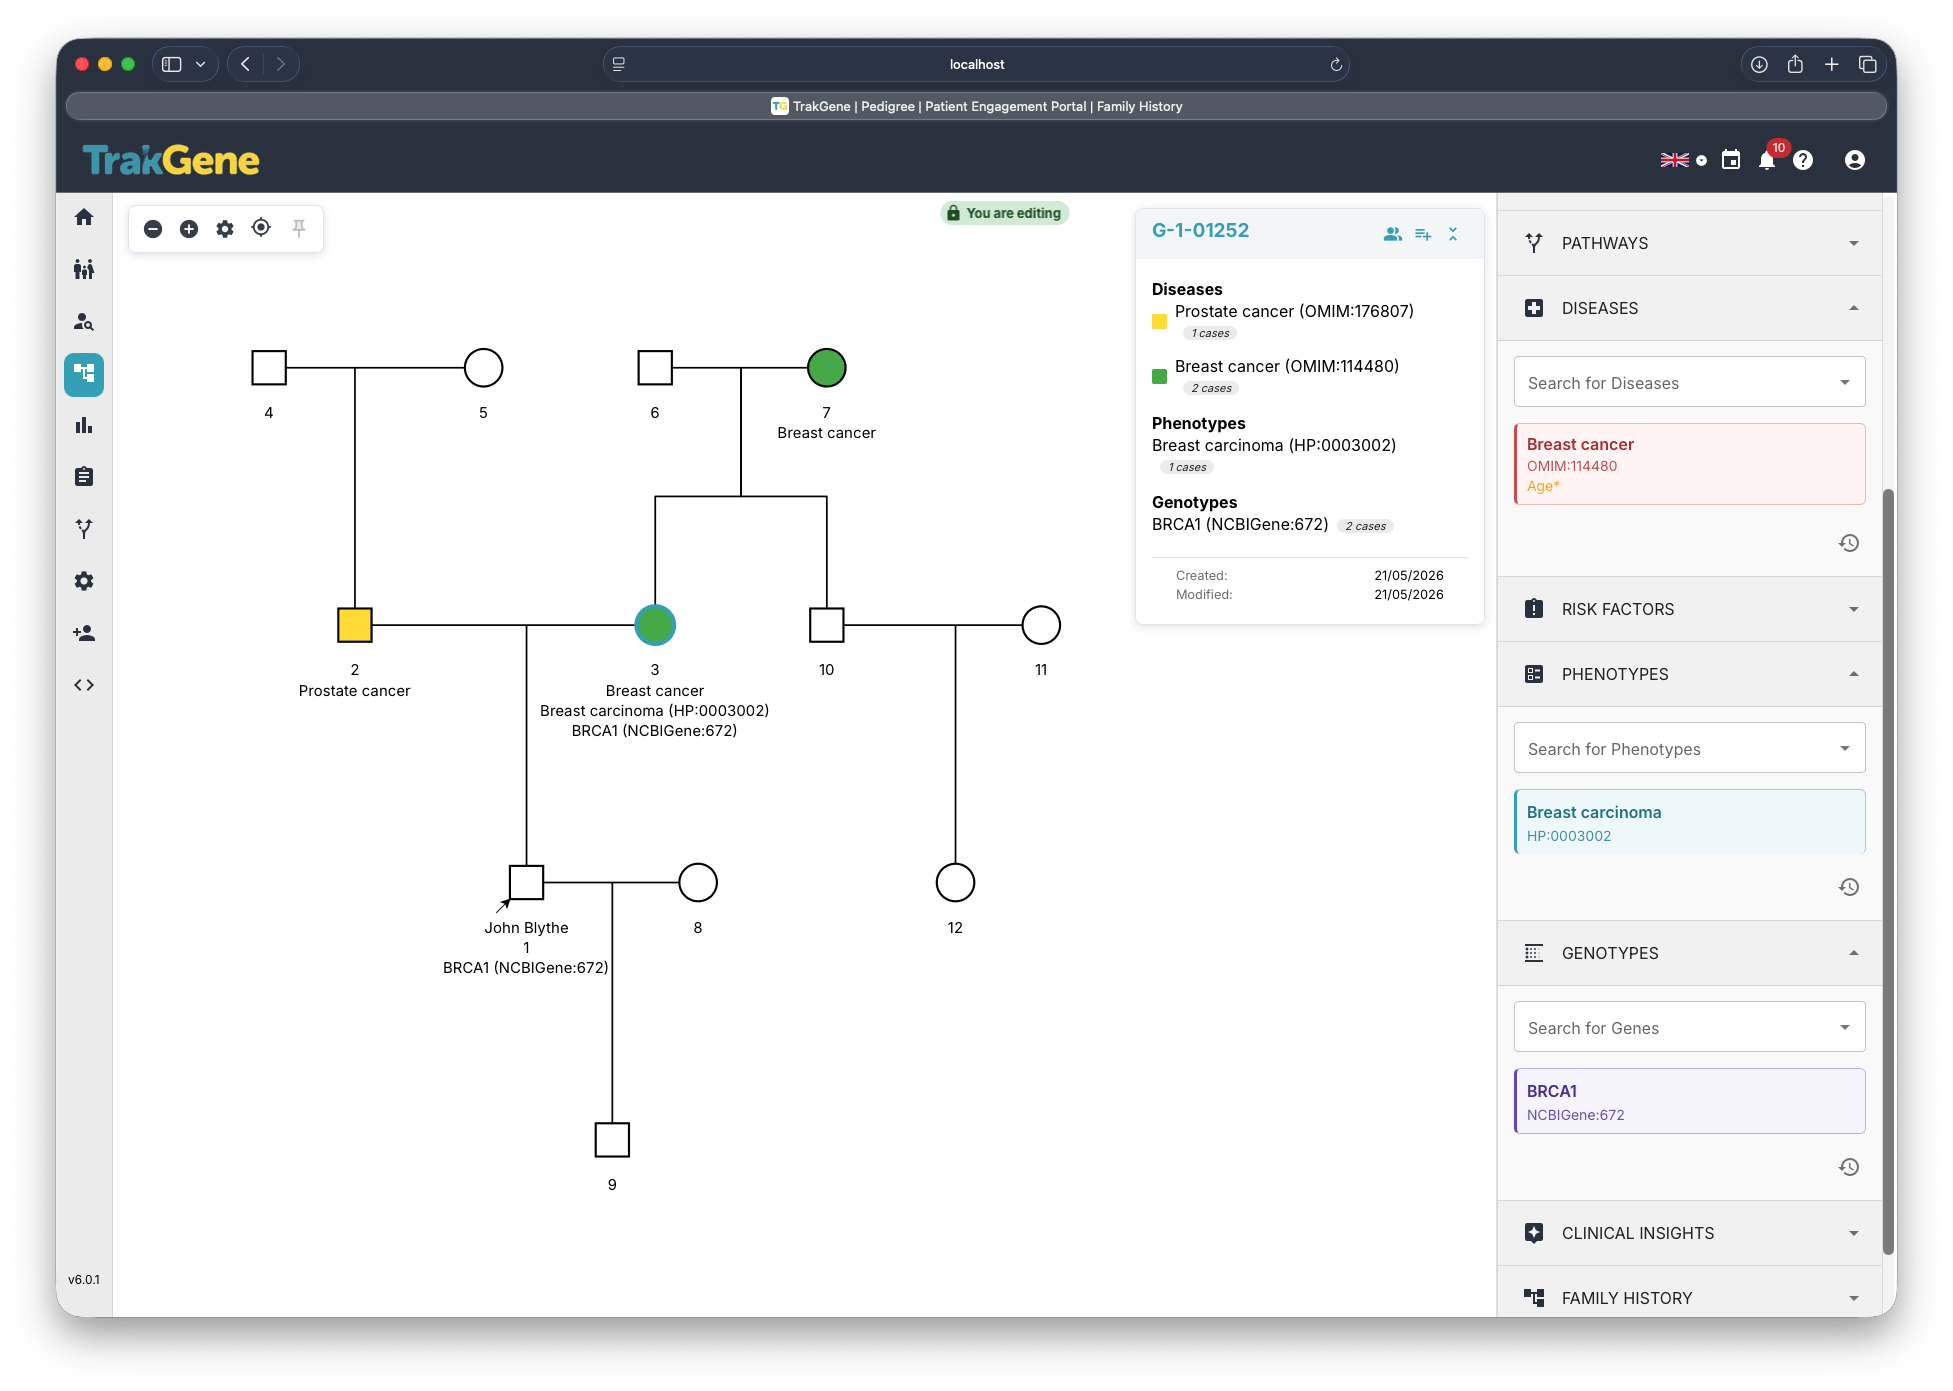Select the Breast cancer disease card
Screen dimensions: 1953x1391
pyautogui.click(x=1690, y=464)
